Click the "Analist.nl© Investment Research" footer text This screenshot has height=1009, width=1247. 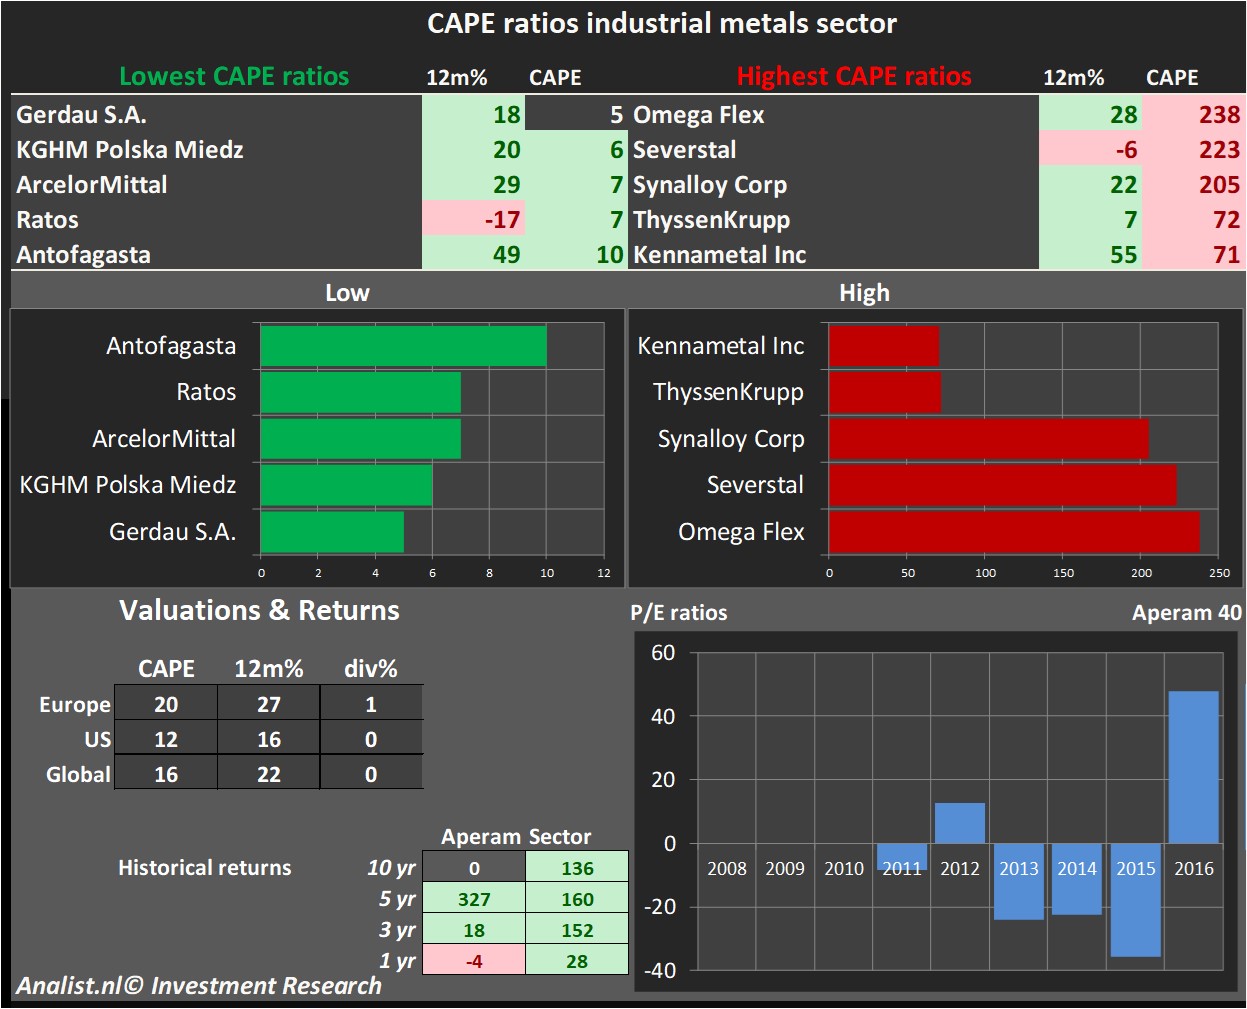[x=199, y=986]
